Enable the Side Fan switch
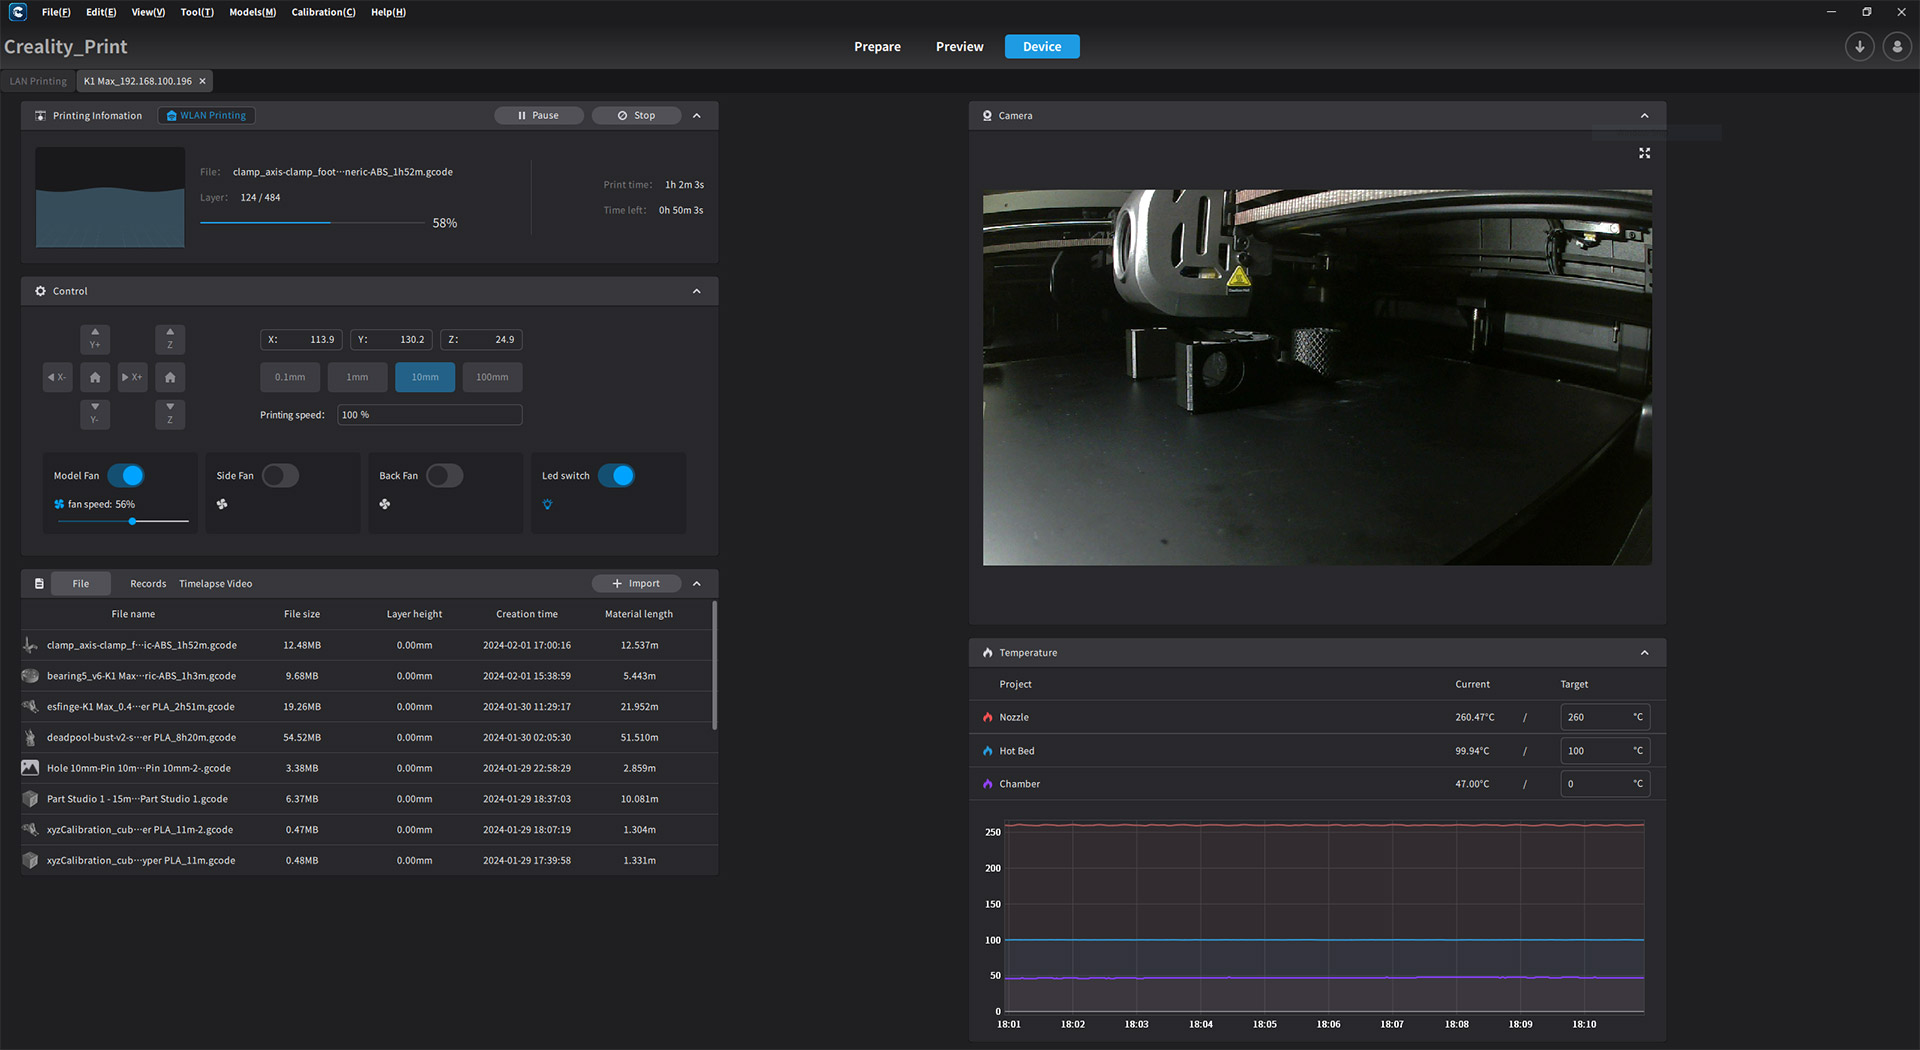The height and width of the screenshot is (1050, 1920). 280,475
